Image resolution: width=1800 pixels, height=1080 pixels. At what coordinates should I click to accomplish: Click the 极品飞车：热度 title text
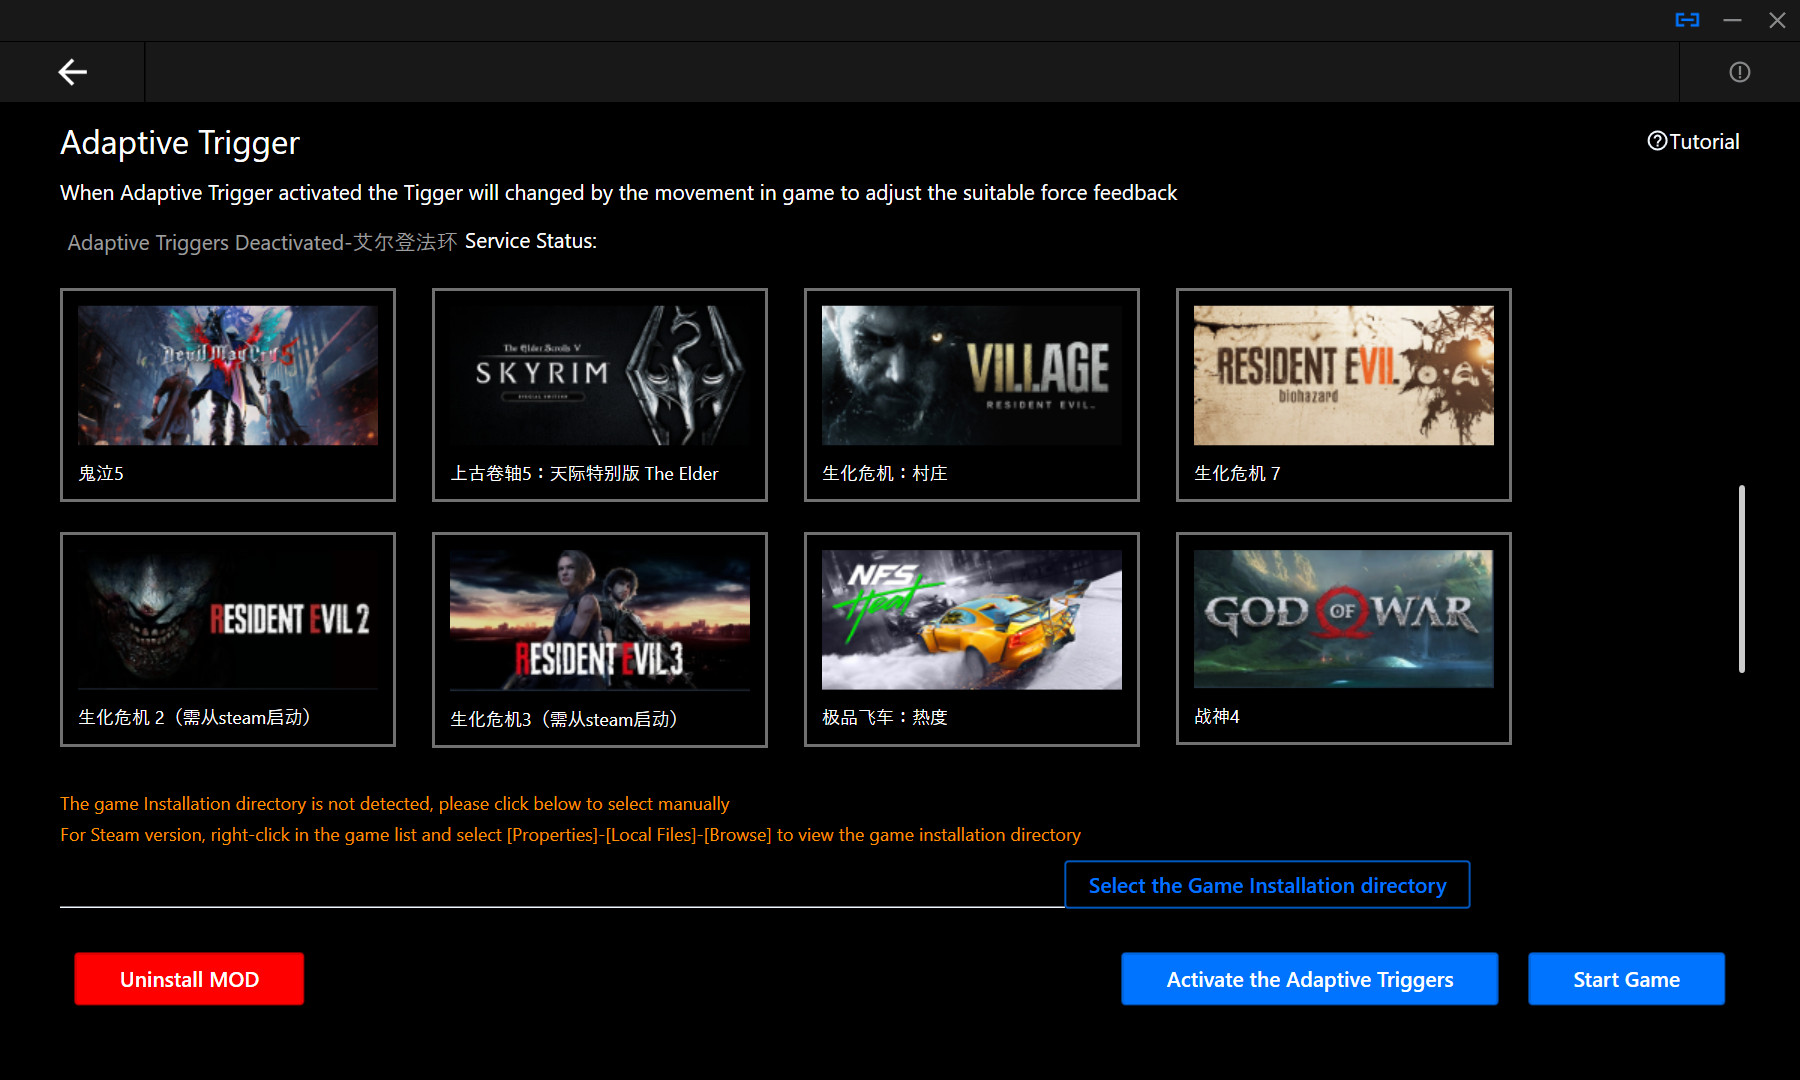click(x=885, y=717)
